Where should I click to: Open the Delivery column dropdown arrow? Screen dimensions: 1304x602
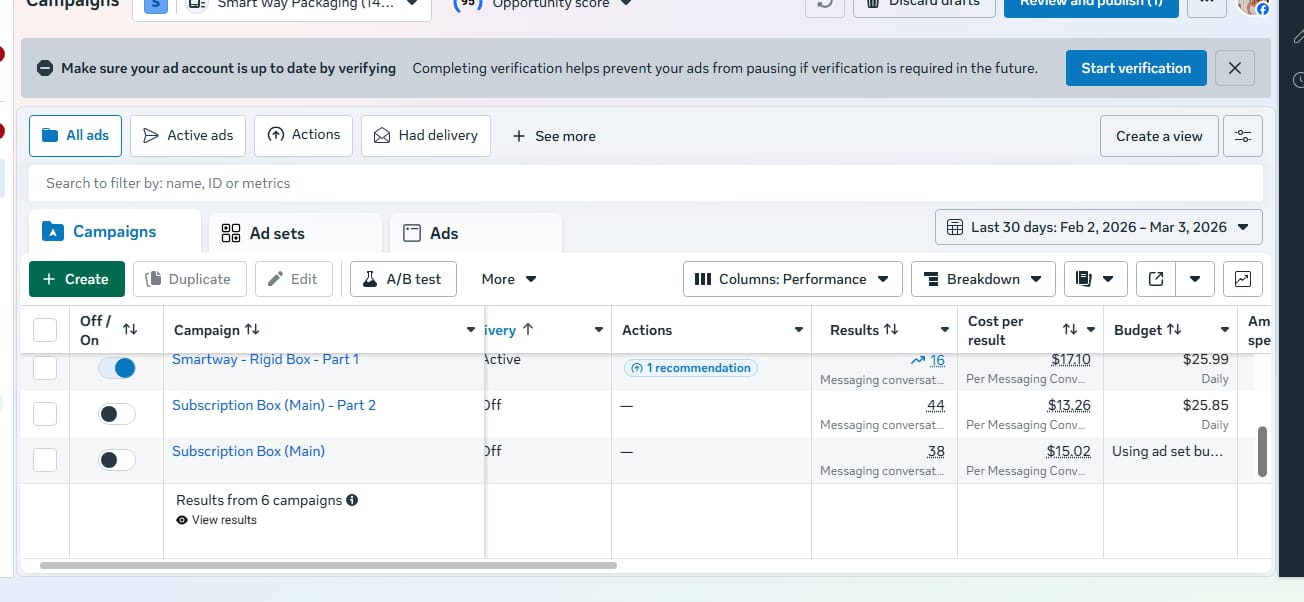[599, 330]
